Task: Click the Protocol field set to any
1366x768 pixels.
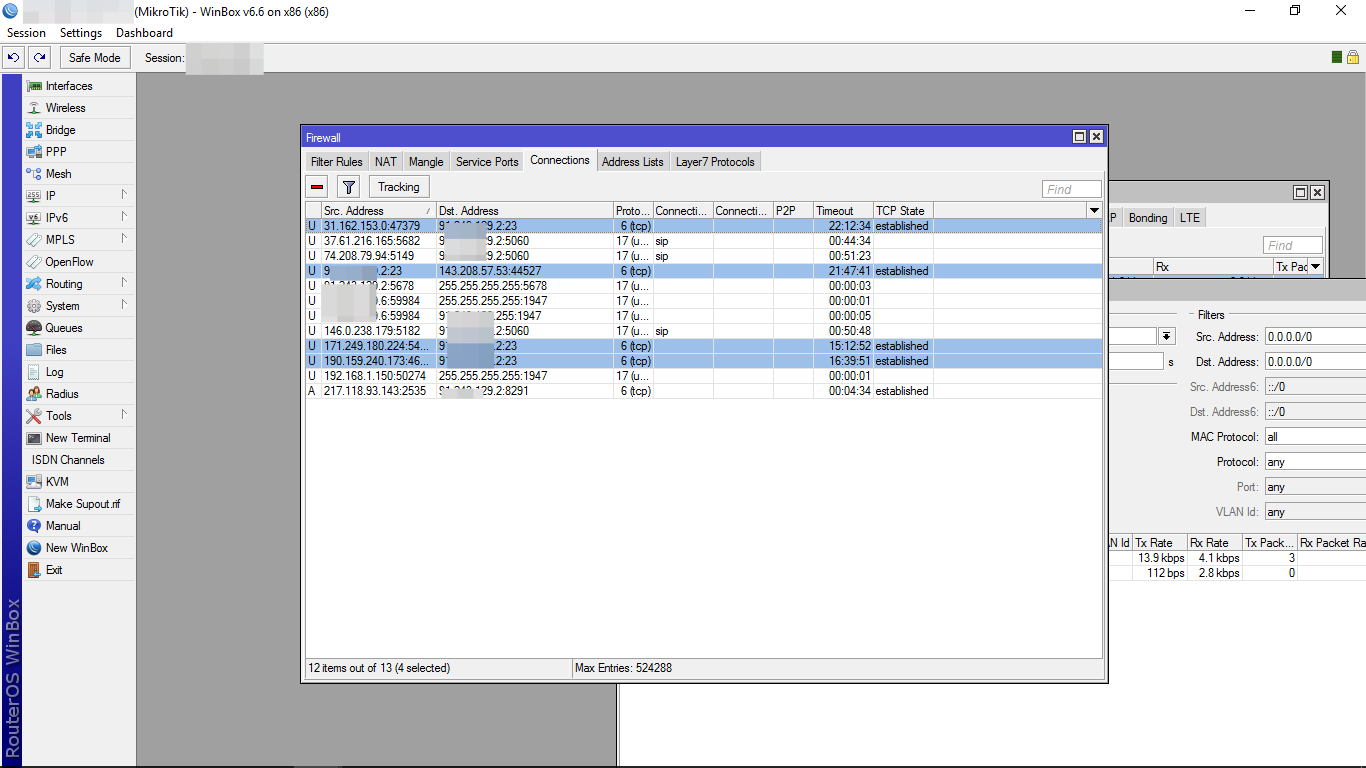Action: (1315, 462)
